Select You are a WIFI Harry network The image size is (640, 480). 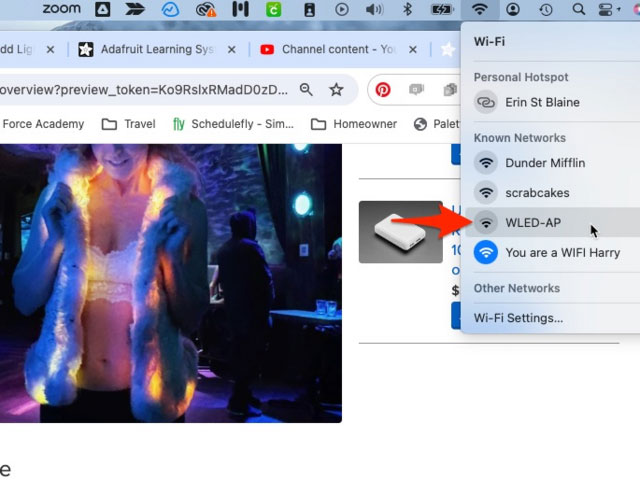(x=553, y=253)
